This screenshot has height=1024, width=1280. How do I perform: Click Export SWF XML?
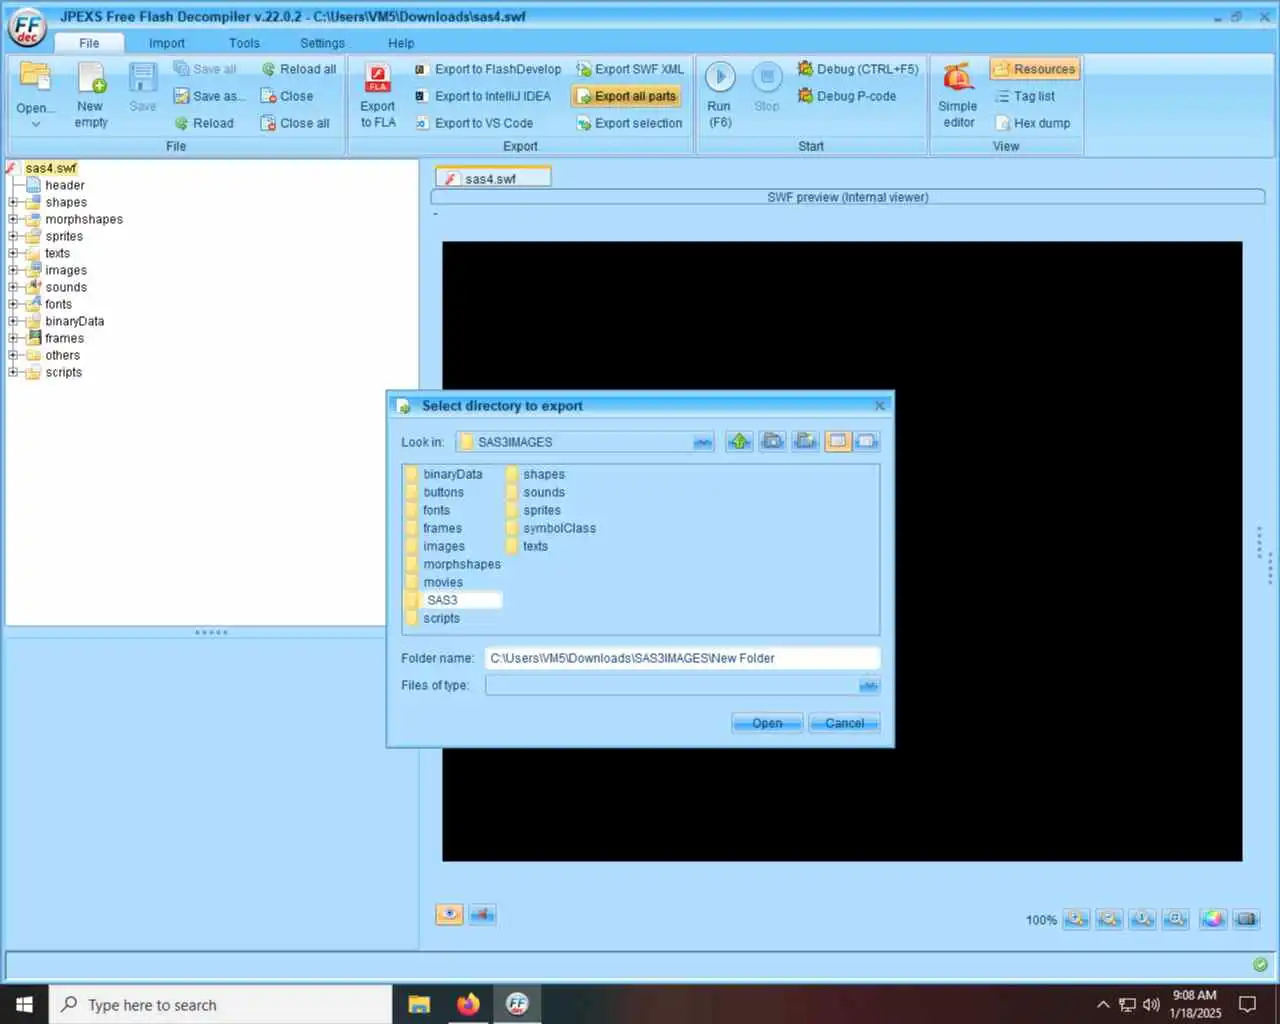(x=630, y=69)
